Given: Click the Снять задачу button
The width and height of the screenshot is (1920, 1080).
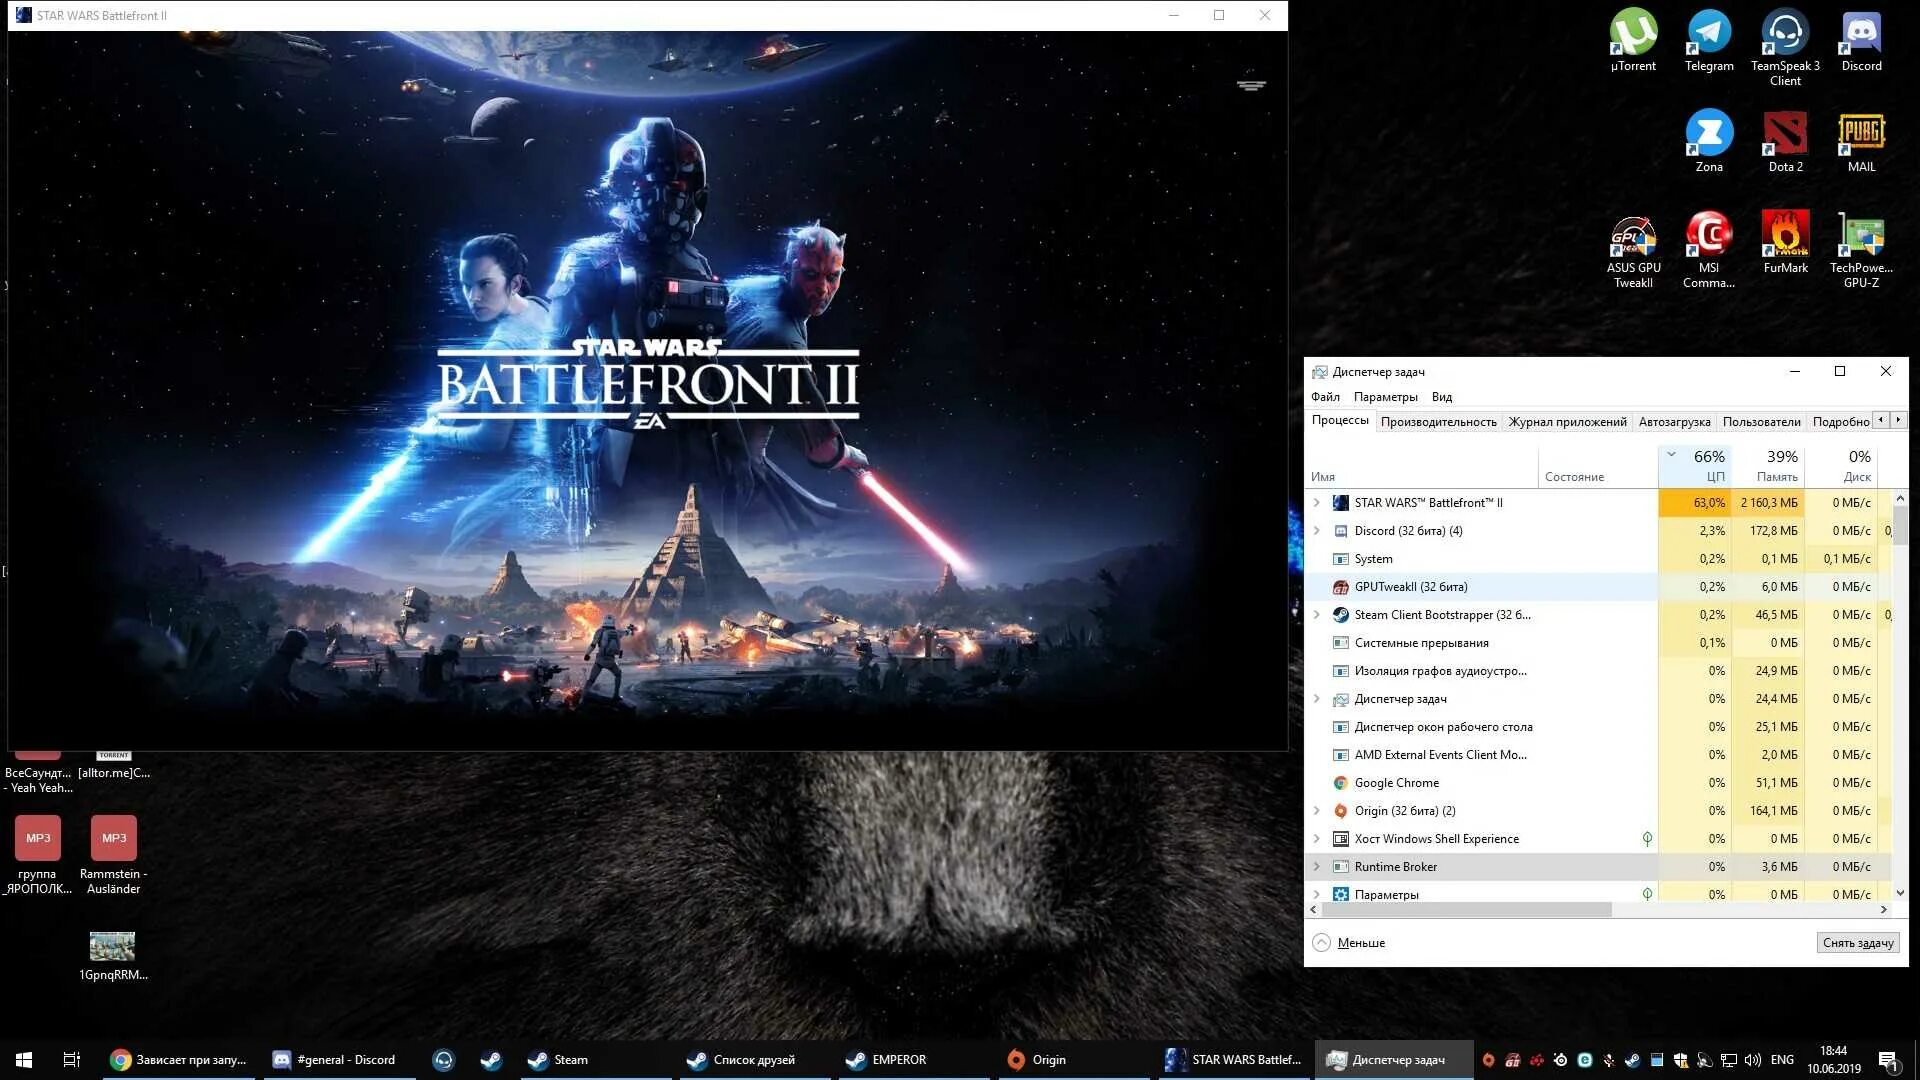Looking at the screenshot, I should (x=1857, y=943).
